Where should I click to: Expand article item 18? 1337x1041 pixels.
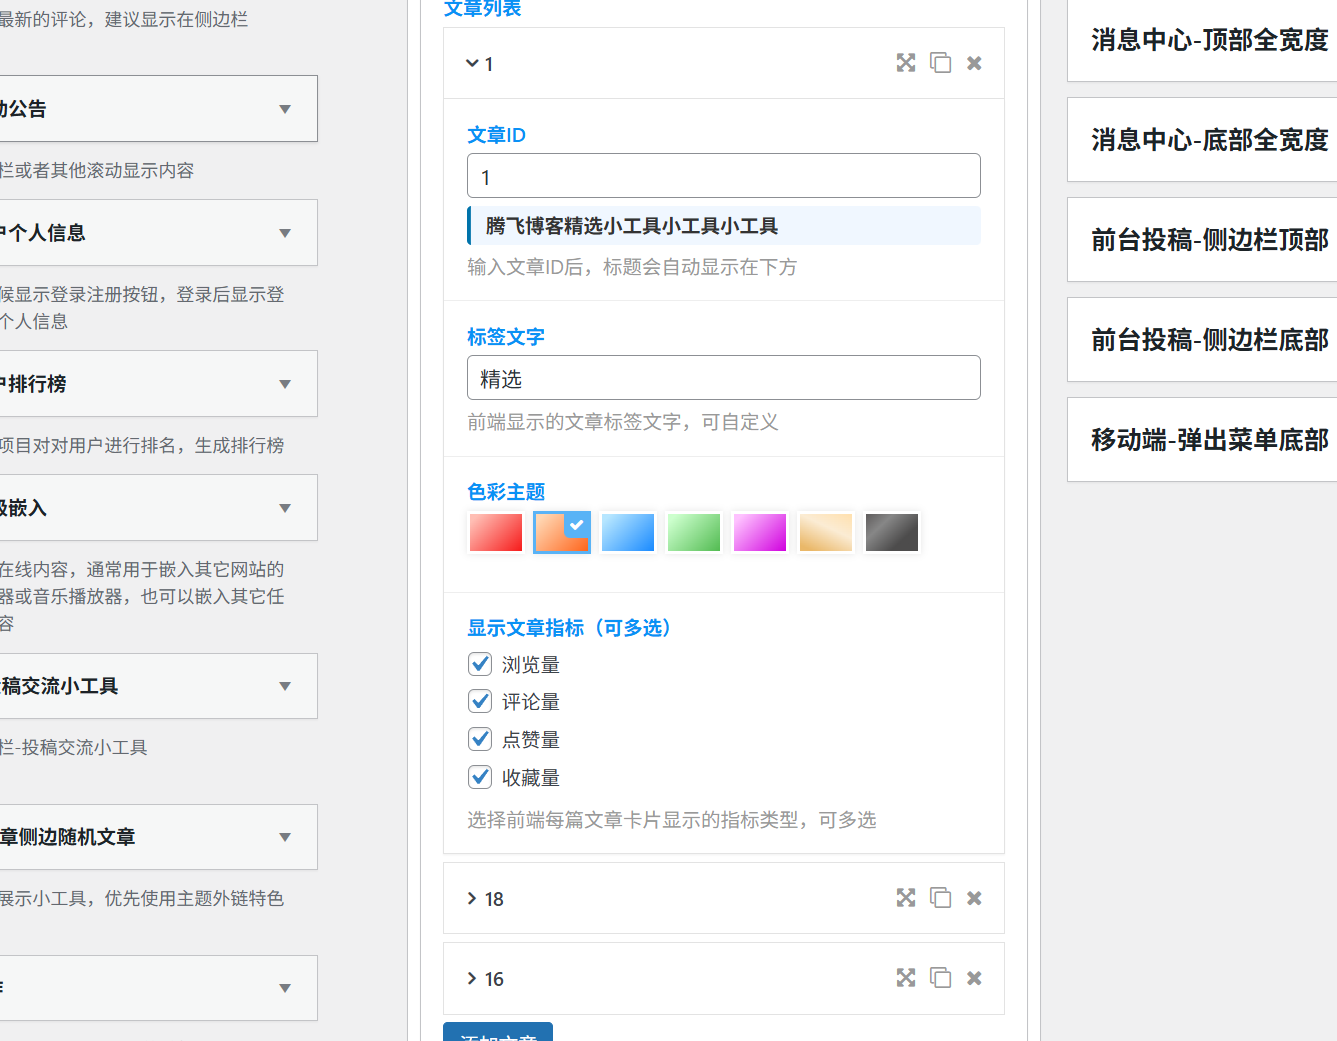coord(470,897)
